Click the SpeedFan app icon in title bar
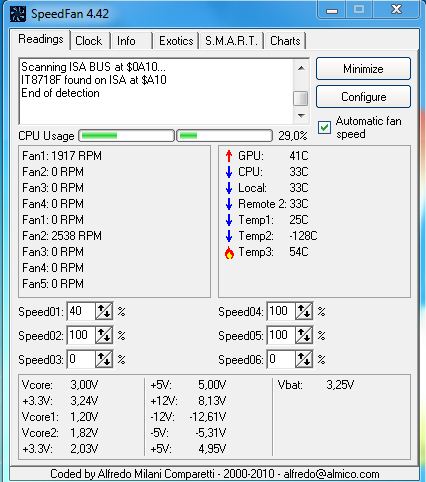Screen dimensions: 426x482 (17, 14)
